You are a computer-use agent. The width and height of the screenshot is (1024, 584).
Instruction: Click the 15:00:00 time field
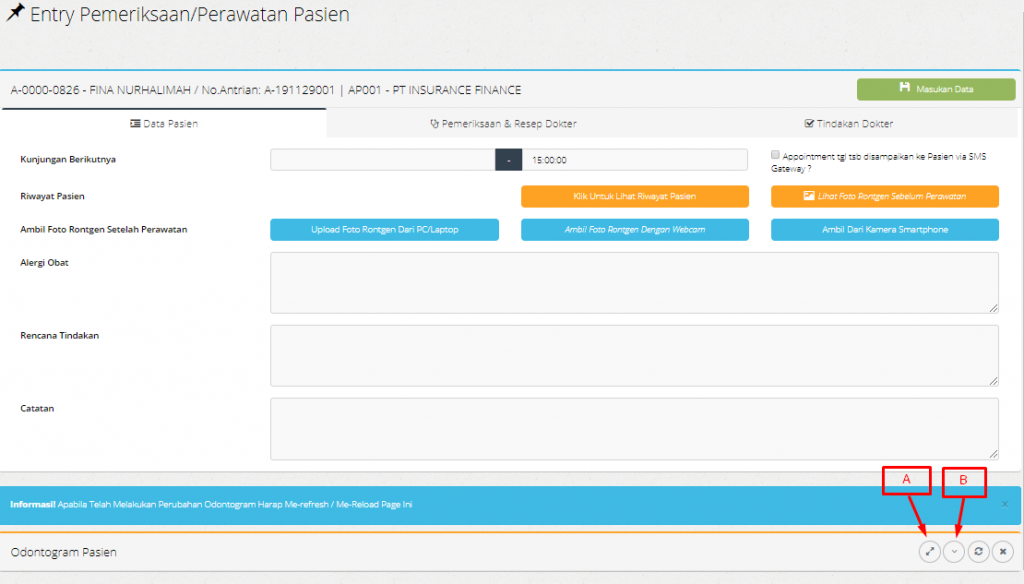pyautogui.click(x=635, y=160)
